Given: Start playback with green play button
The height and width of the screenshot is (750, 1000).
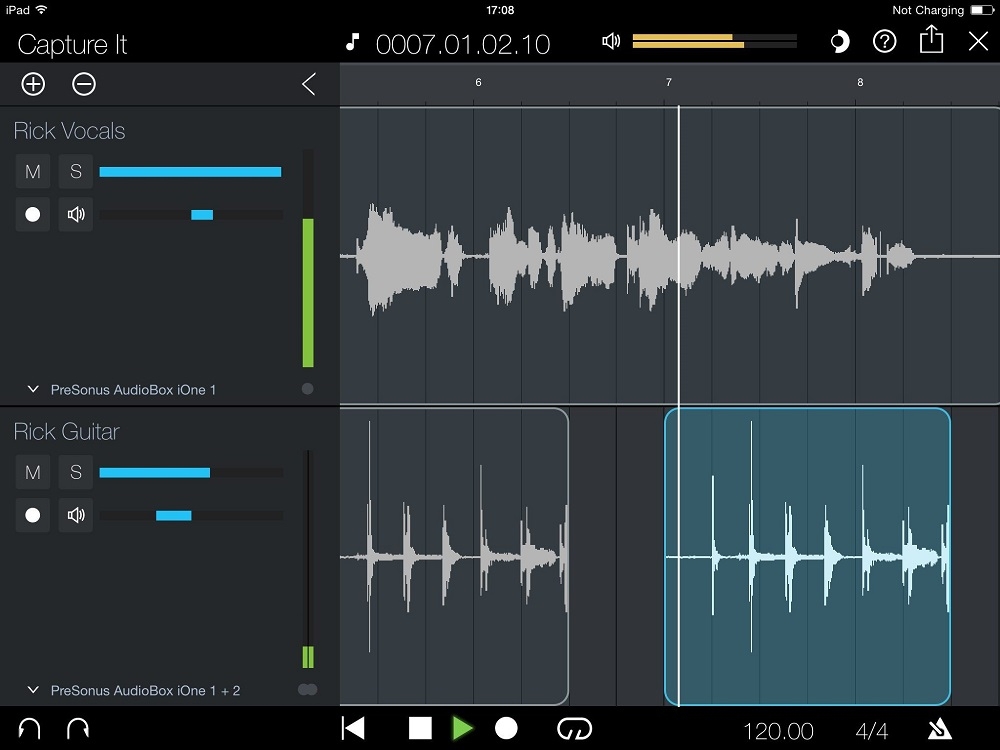Looking at the screenshot, I should click(x=463, y=728).
